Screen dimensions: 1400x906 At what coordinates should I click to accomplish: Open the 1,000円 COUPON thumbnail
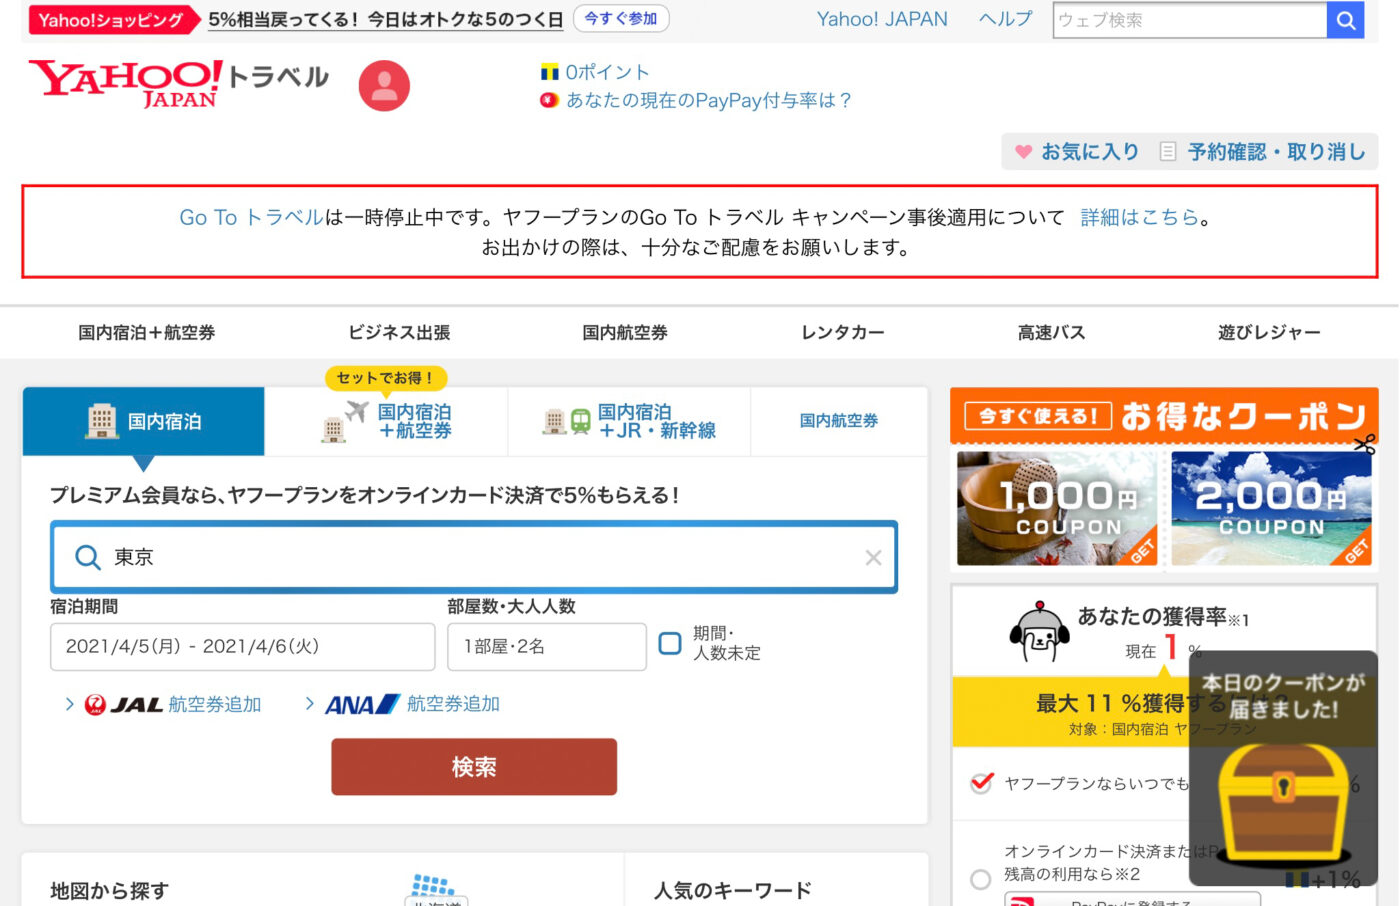(x=1057, y=508)
